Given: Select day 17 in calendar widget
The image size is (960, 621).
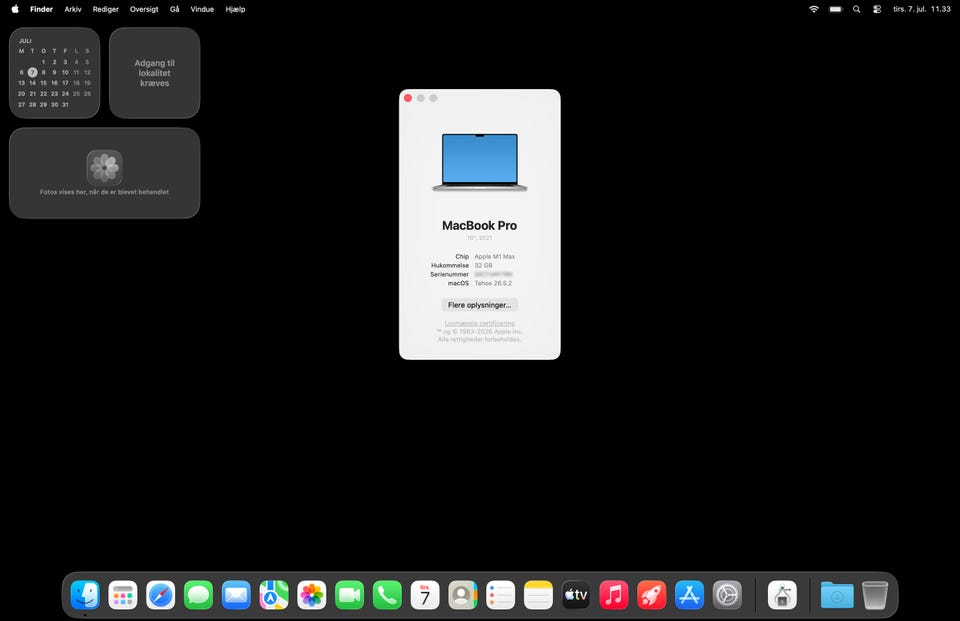Looking at the screenshot, I should pyautogui.click(x=65, y=83).
